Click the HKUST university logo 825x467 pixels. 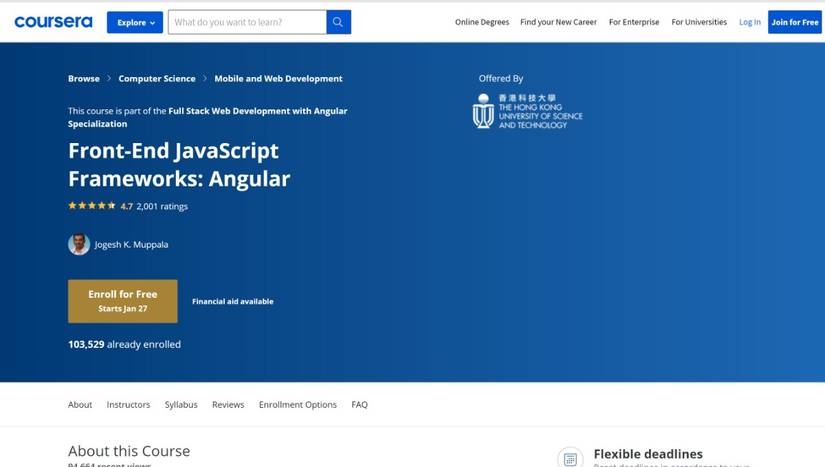tap(528, 111)
